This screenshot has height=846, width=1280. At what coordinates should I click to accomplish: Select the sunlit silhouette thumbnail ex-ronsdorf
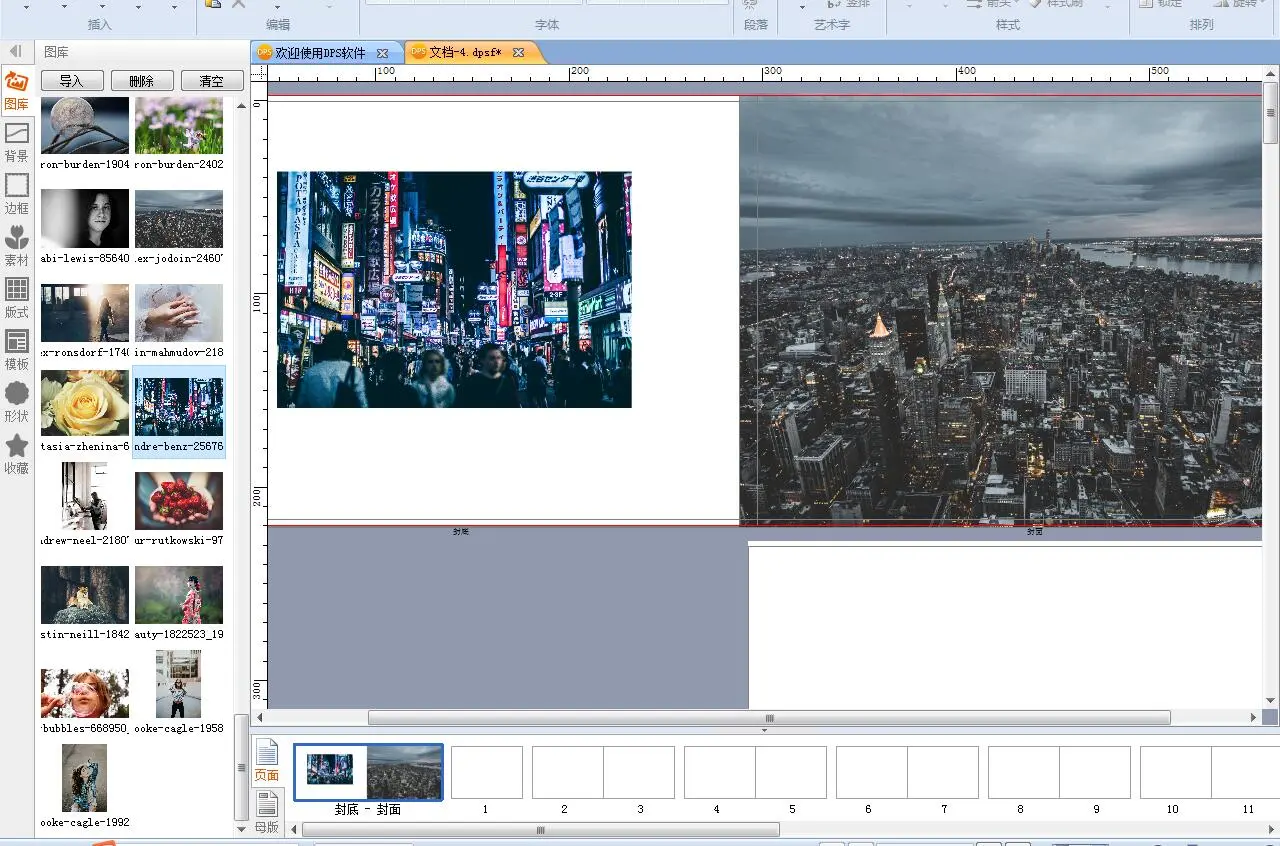pos(85,313)
